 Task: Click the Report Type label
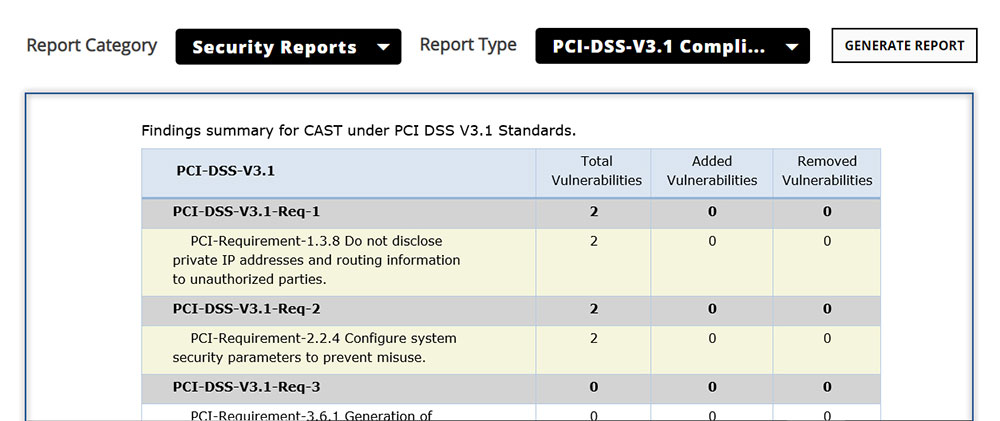tap(468, 45)
